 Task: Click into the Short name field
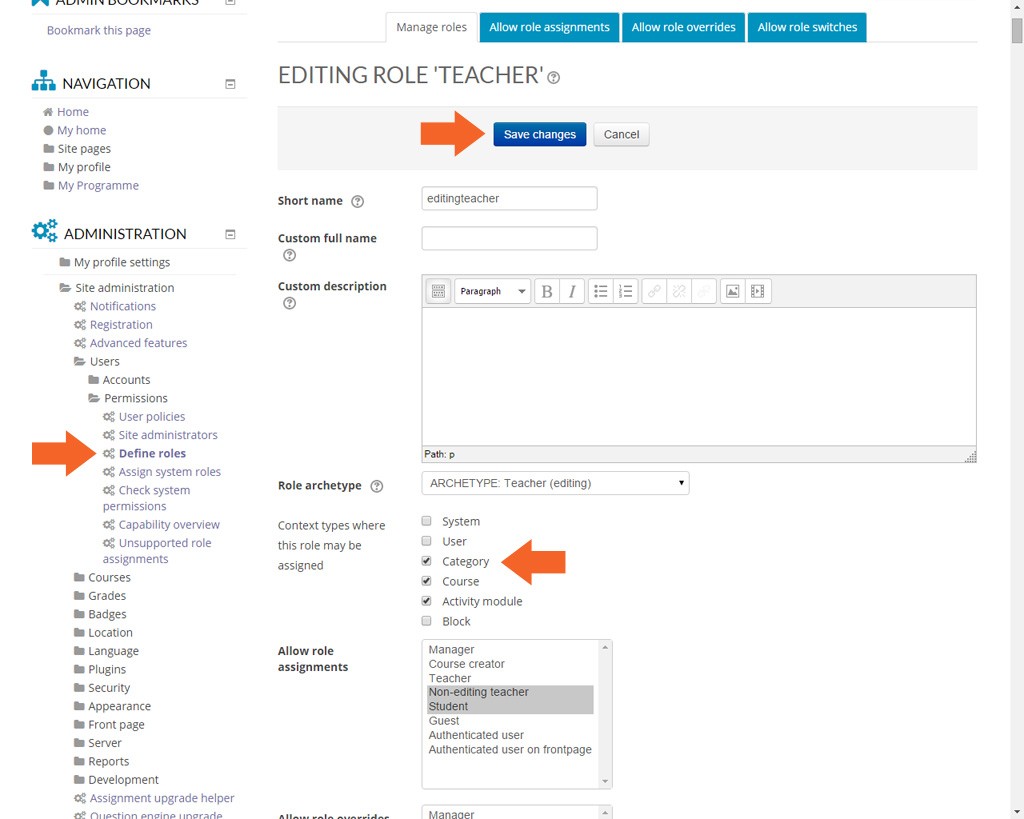[509, 199]
